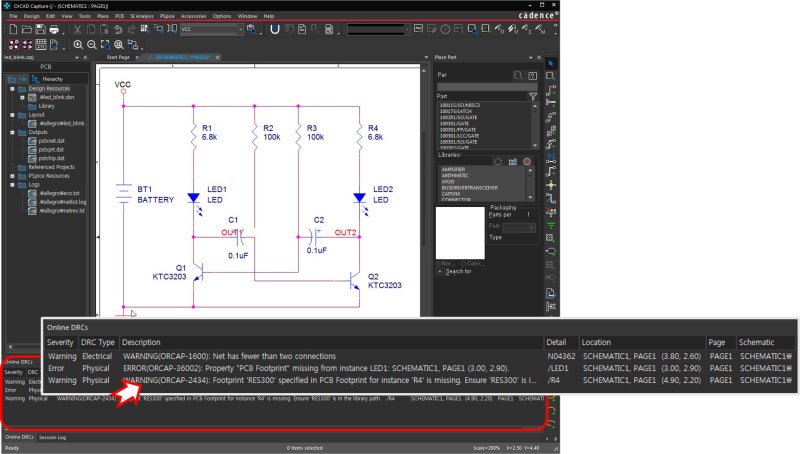The height and width of the screenshot is (454, 800).
Task: Open the PCB menu
Action: click(x=119, y=16)
